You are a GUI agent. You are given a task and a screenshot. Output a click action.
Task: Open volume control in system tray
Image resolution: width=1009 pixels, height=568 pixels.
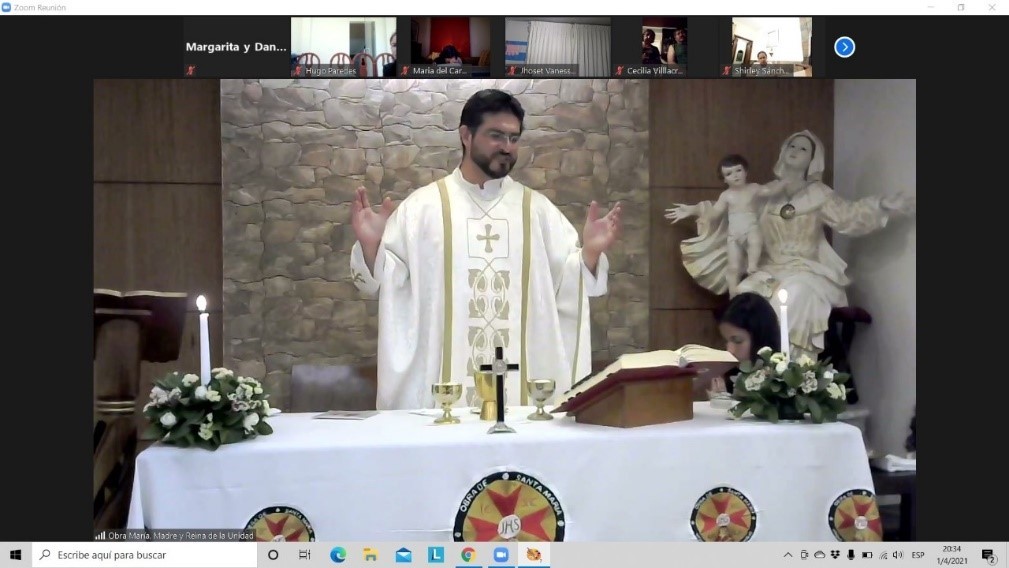tap(897, 555)
